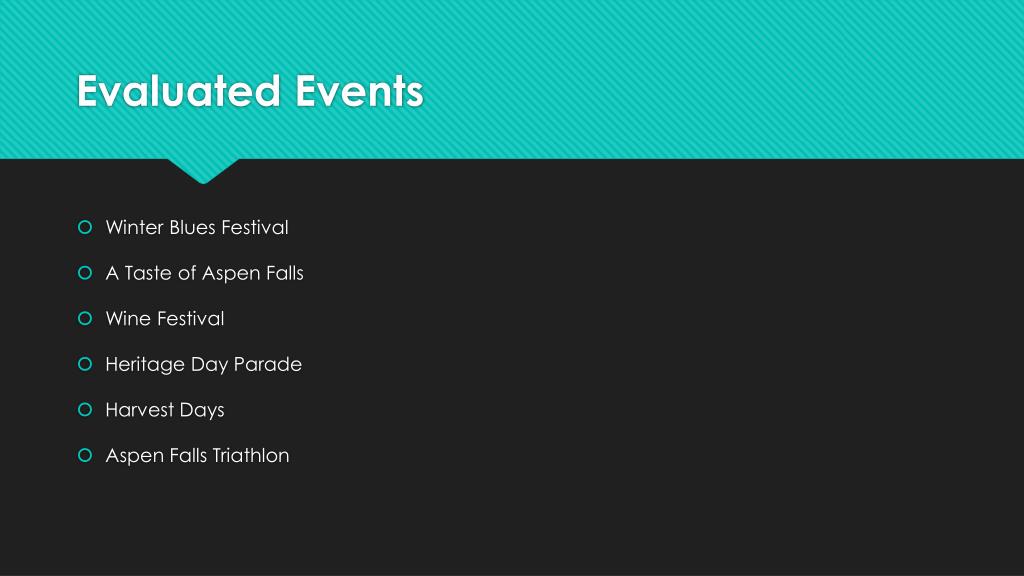Screen dimensions: 1024x576
Task: Click the circle bullet beside Wine Festival
Action: (x=85, y=319)
